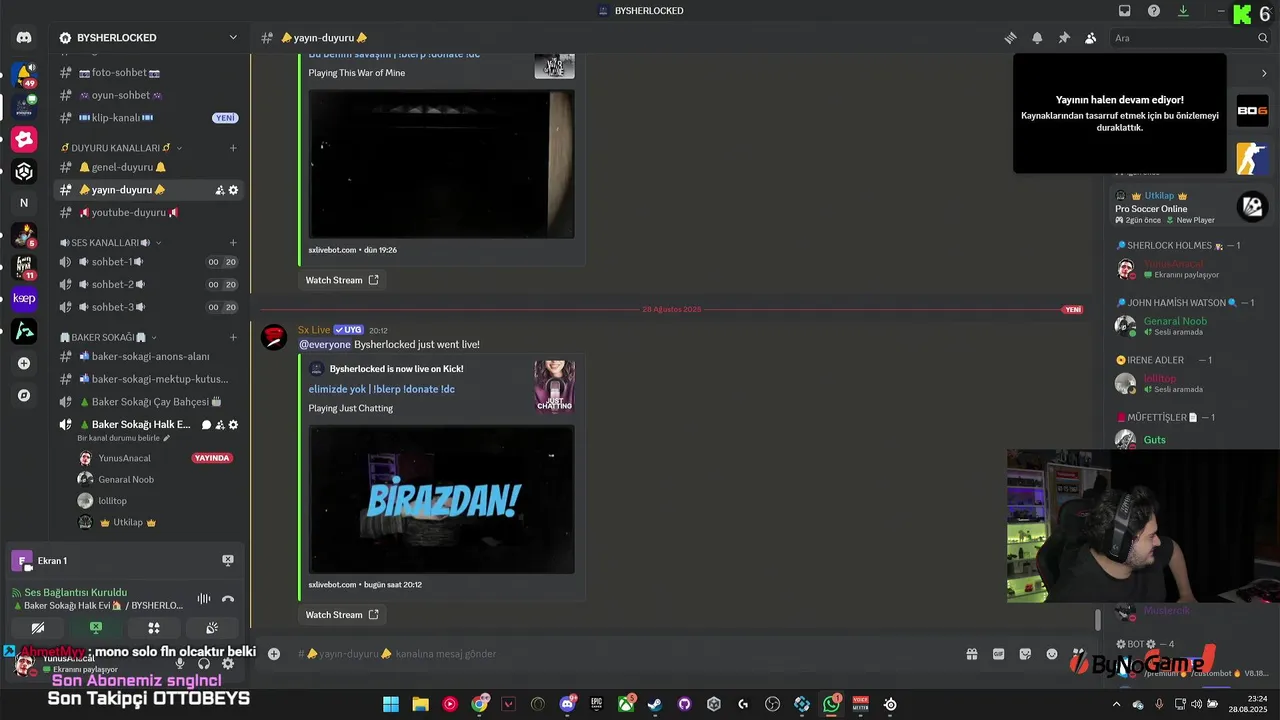Open baker-sokagi-anons-alanı channel

148,357
